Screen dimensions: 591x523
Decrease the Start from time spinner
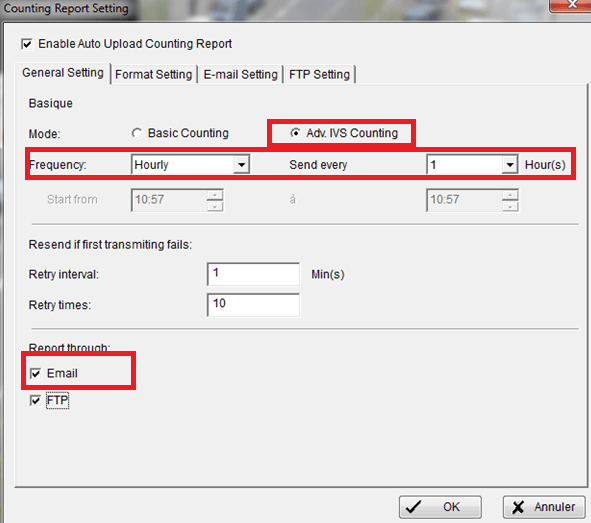pyautogui.click(x=215, y=206)
